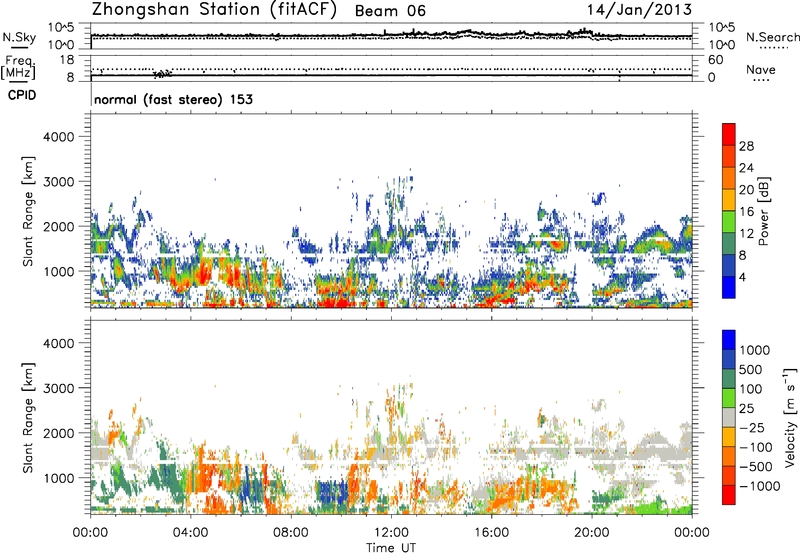Click the 20:00 time tick label

(x=592, y=533)
